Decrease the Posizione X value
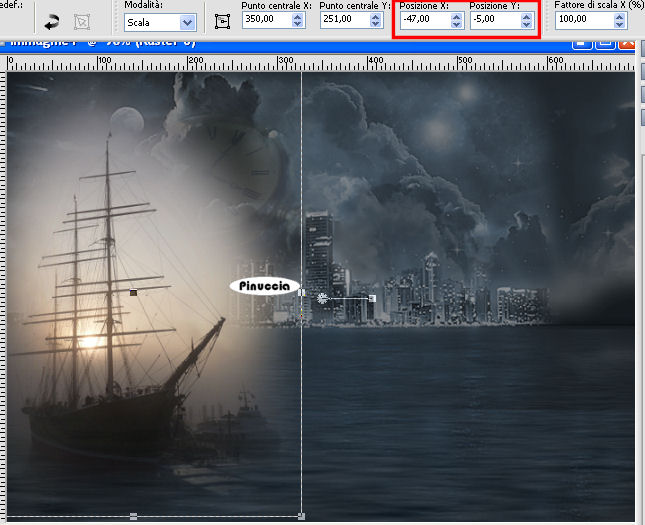The width and height of the screenshot is (645, 525). point(456,23)
